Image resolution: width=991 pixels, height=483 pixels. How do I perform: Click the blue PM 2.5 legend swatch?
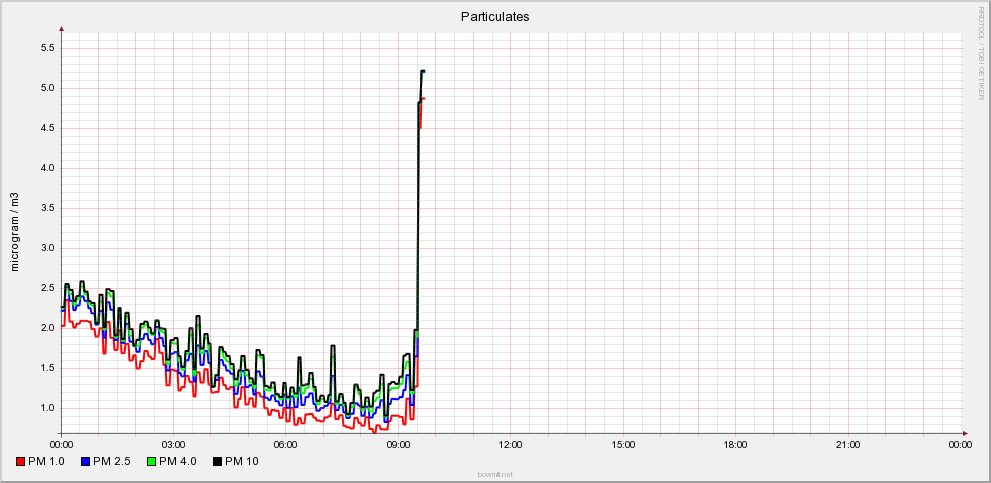point(86,461)
